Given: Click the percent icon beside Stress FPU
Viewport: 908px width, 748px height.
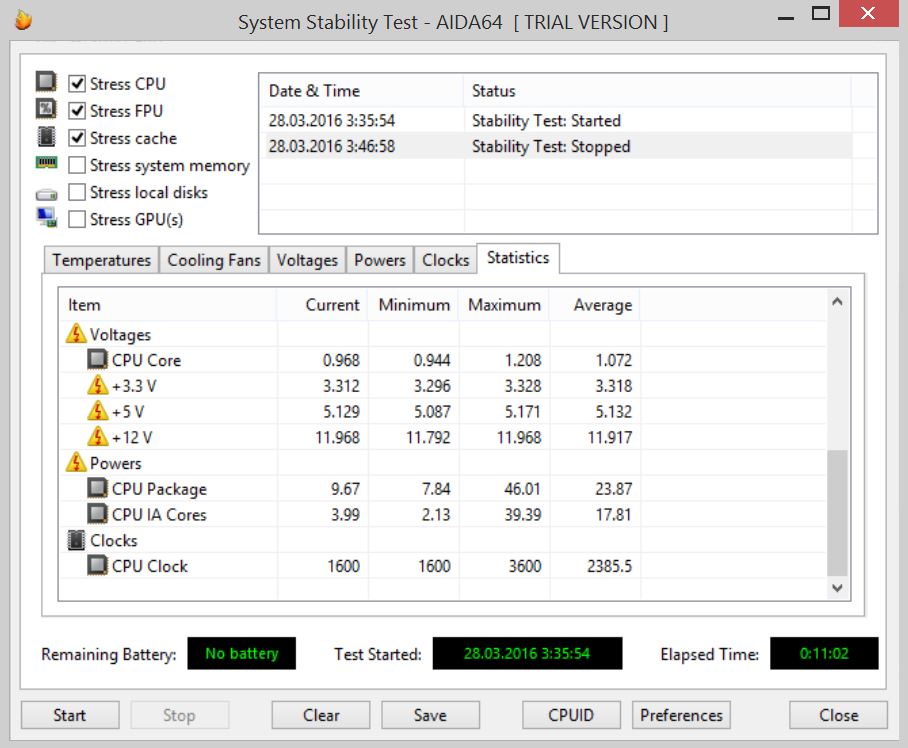Looking at the screenshot, I should [46, 109].
